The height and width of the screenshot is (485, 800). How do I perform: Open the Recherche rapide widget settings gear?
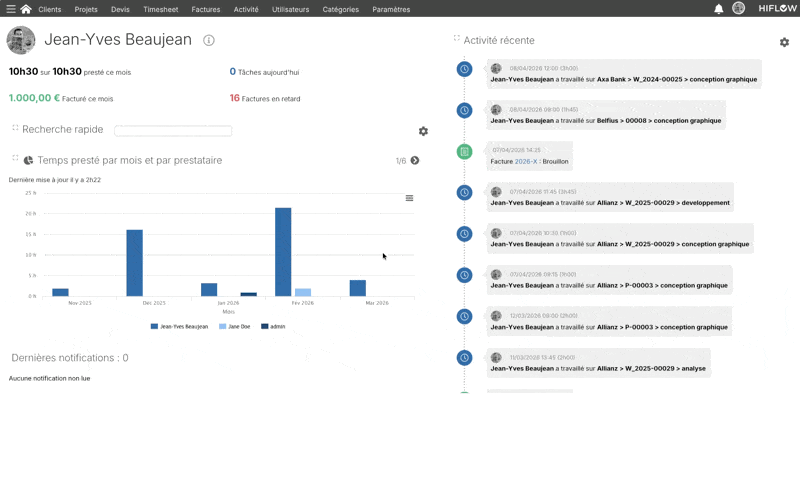[x=423, y=131]
